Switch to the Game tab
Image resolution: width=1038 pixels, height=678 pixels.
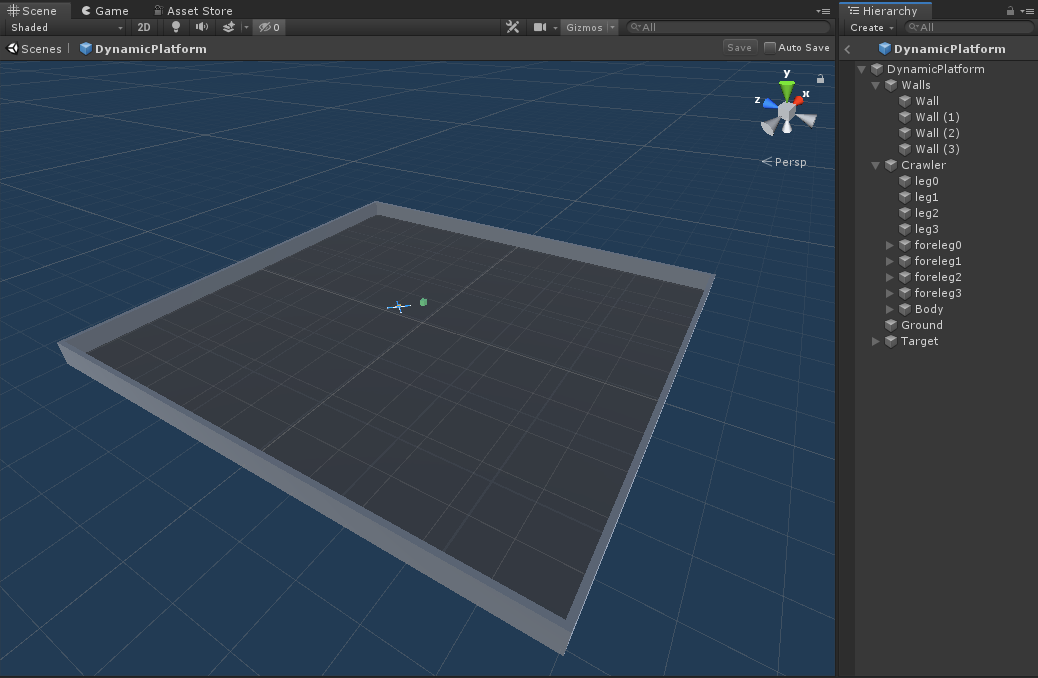[x=105, y=11]
